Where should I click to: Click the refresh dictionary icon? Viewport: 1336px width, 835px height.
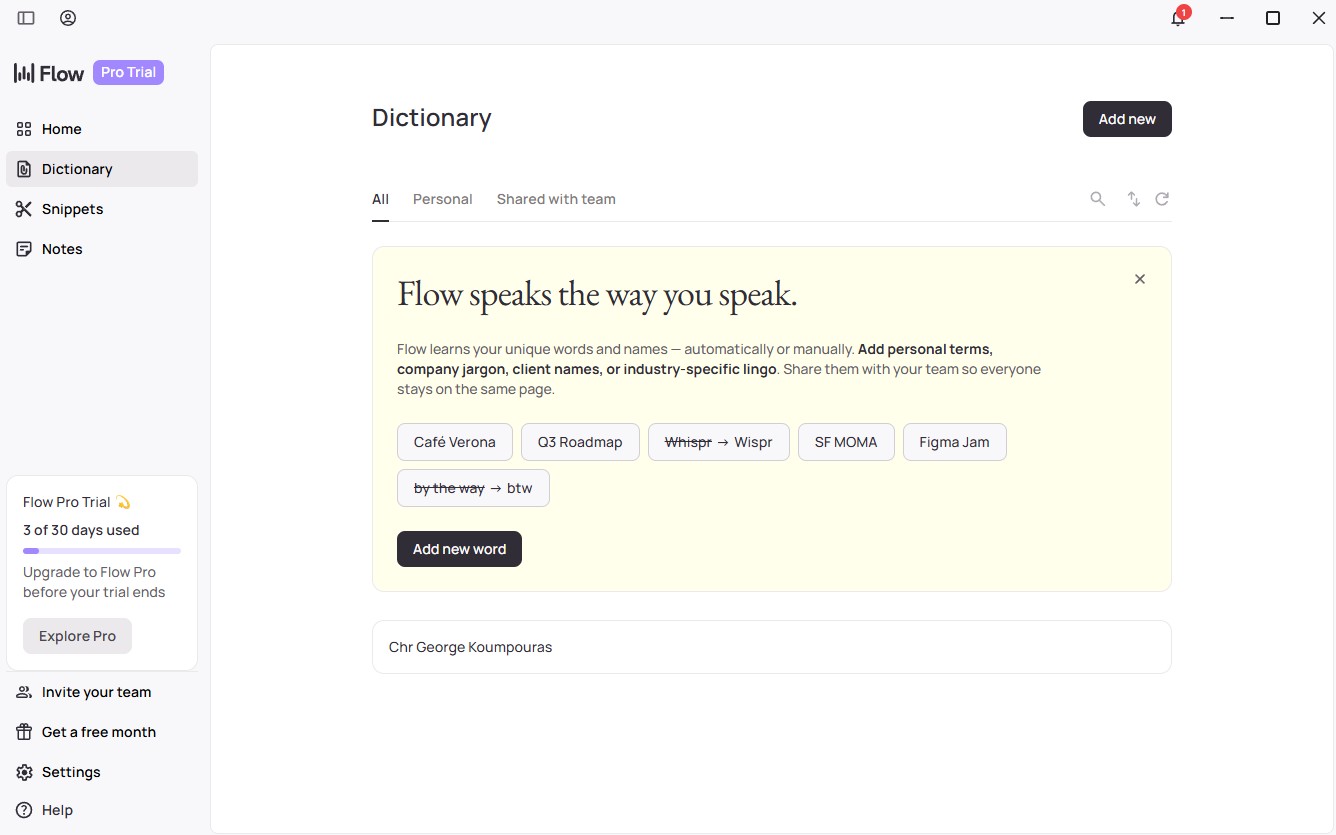[x=1162, y=199]
